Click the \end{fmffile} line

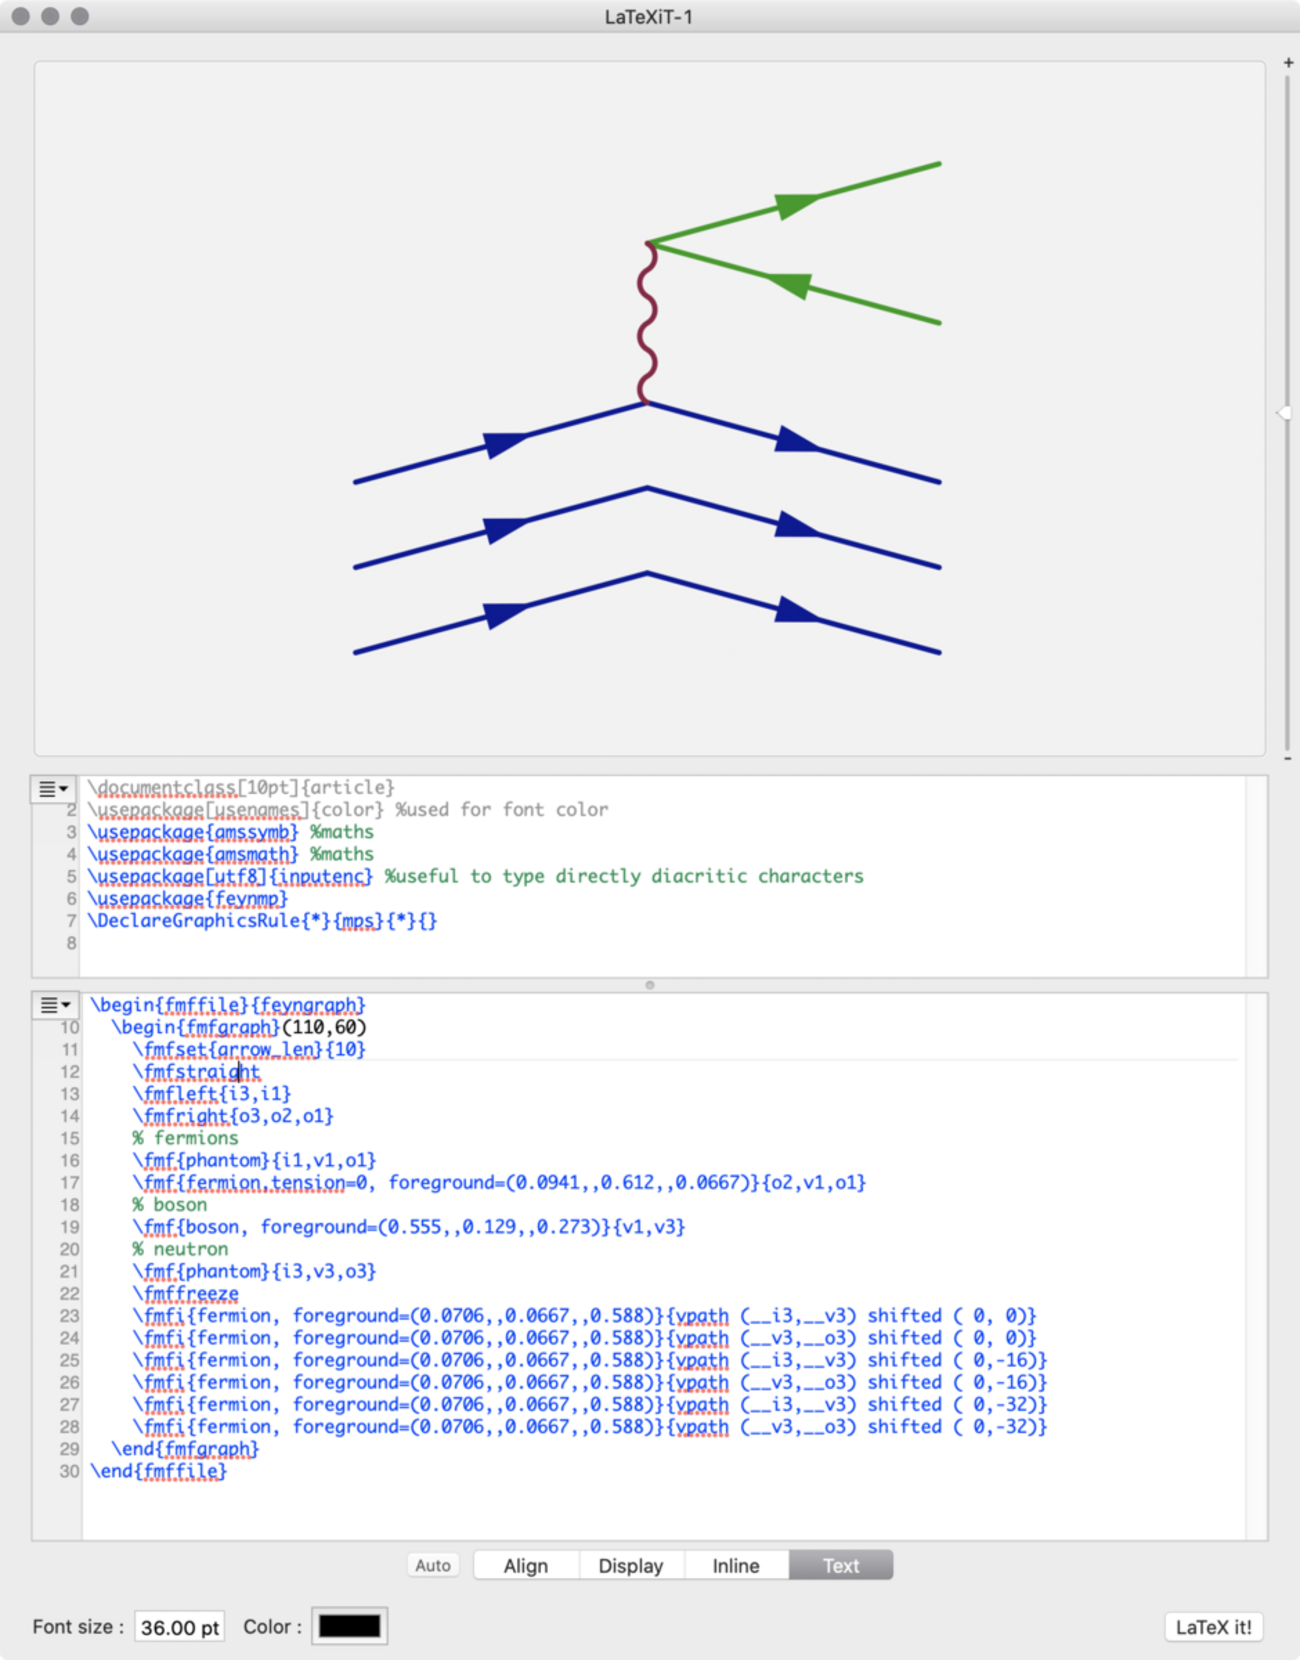pos(159,1471)
